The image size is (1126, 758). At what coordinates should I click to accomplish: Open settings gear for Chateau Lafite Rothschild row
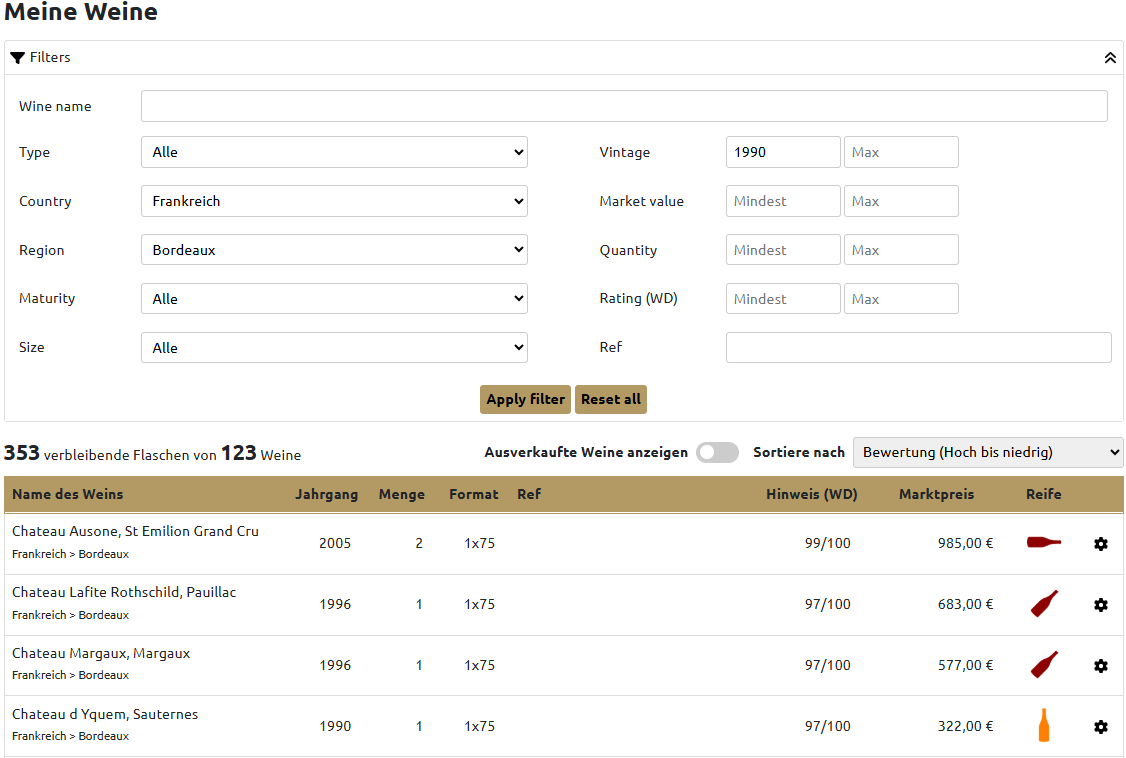point(1100,605)
